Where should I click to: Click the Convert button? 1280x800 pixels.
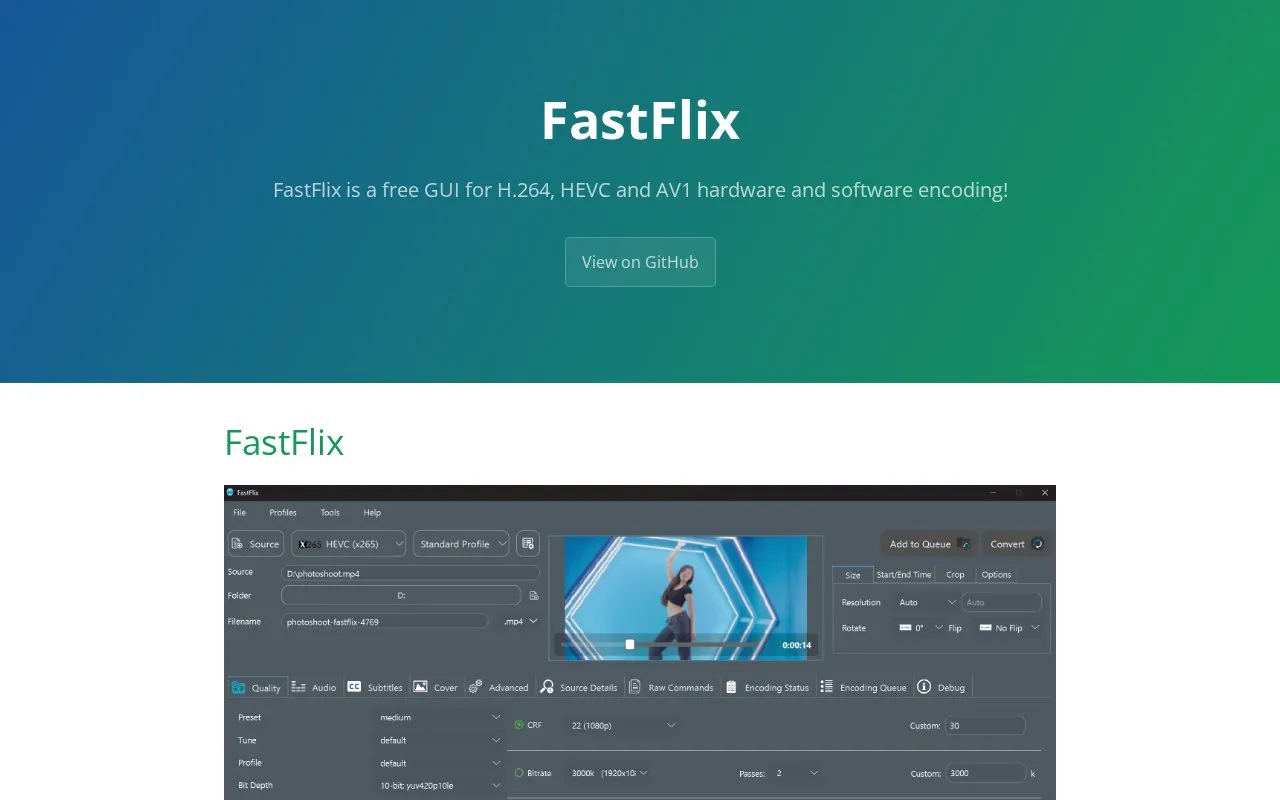pos(1016,544)
